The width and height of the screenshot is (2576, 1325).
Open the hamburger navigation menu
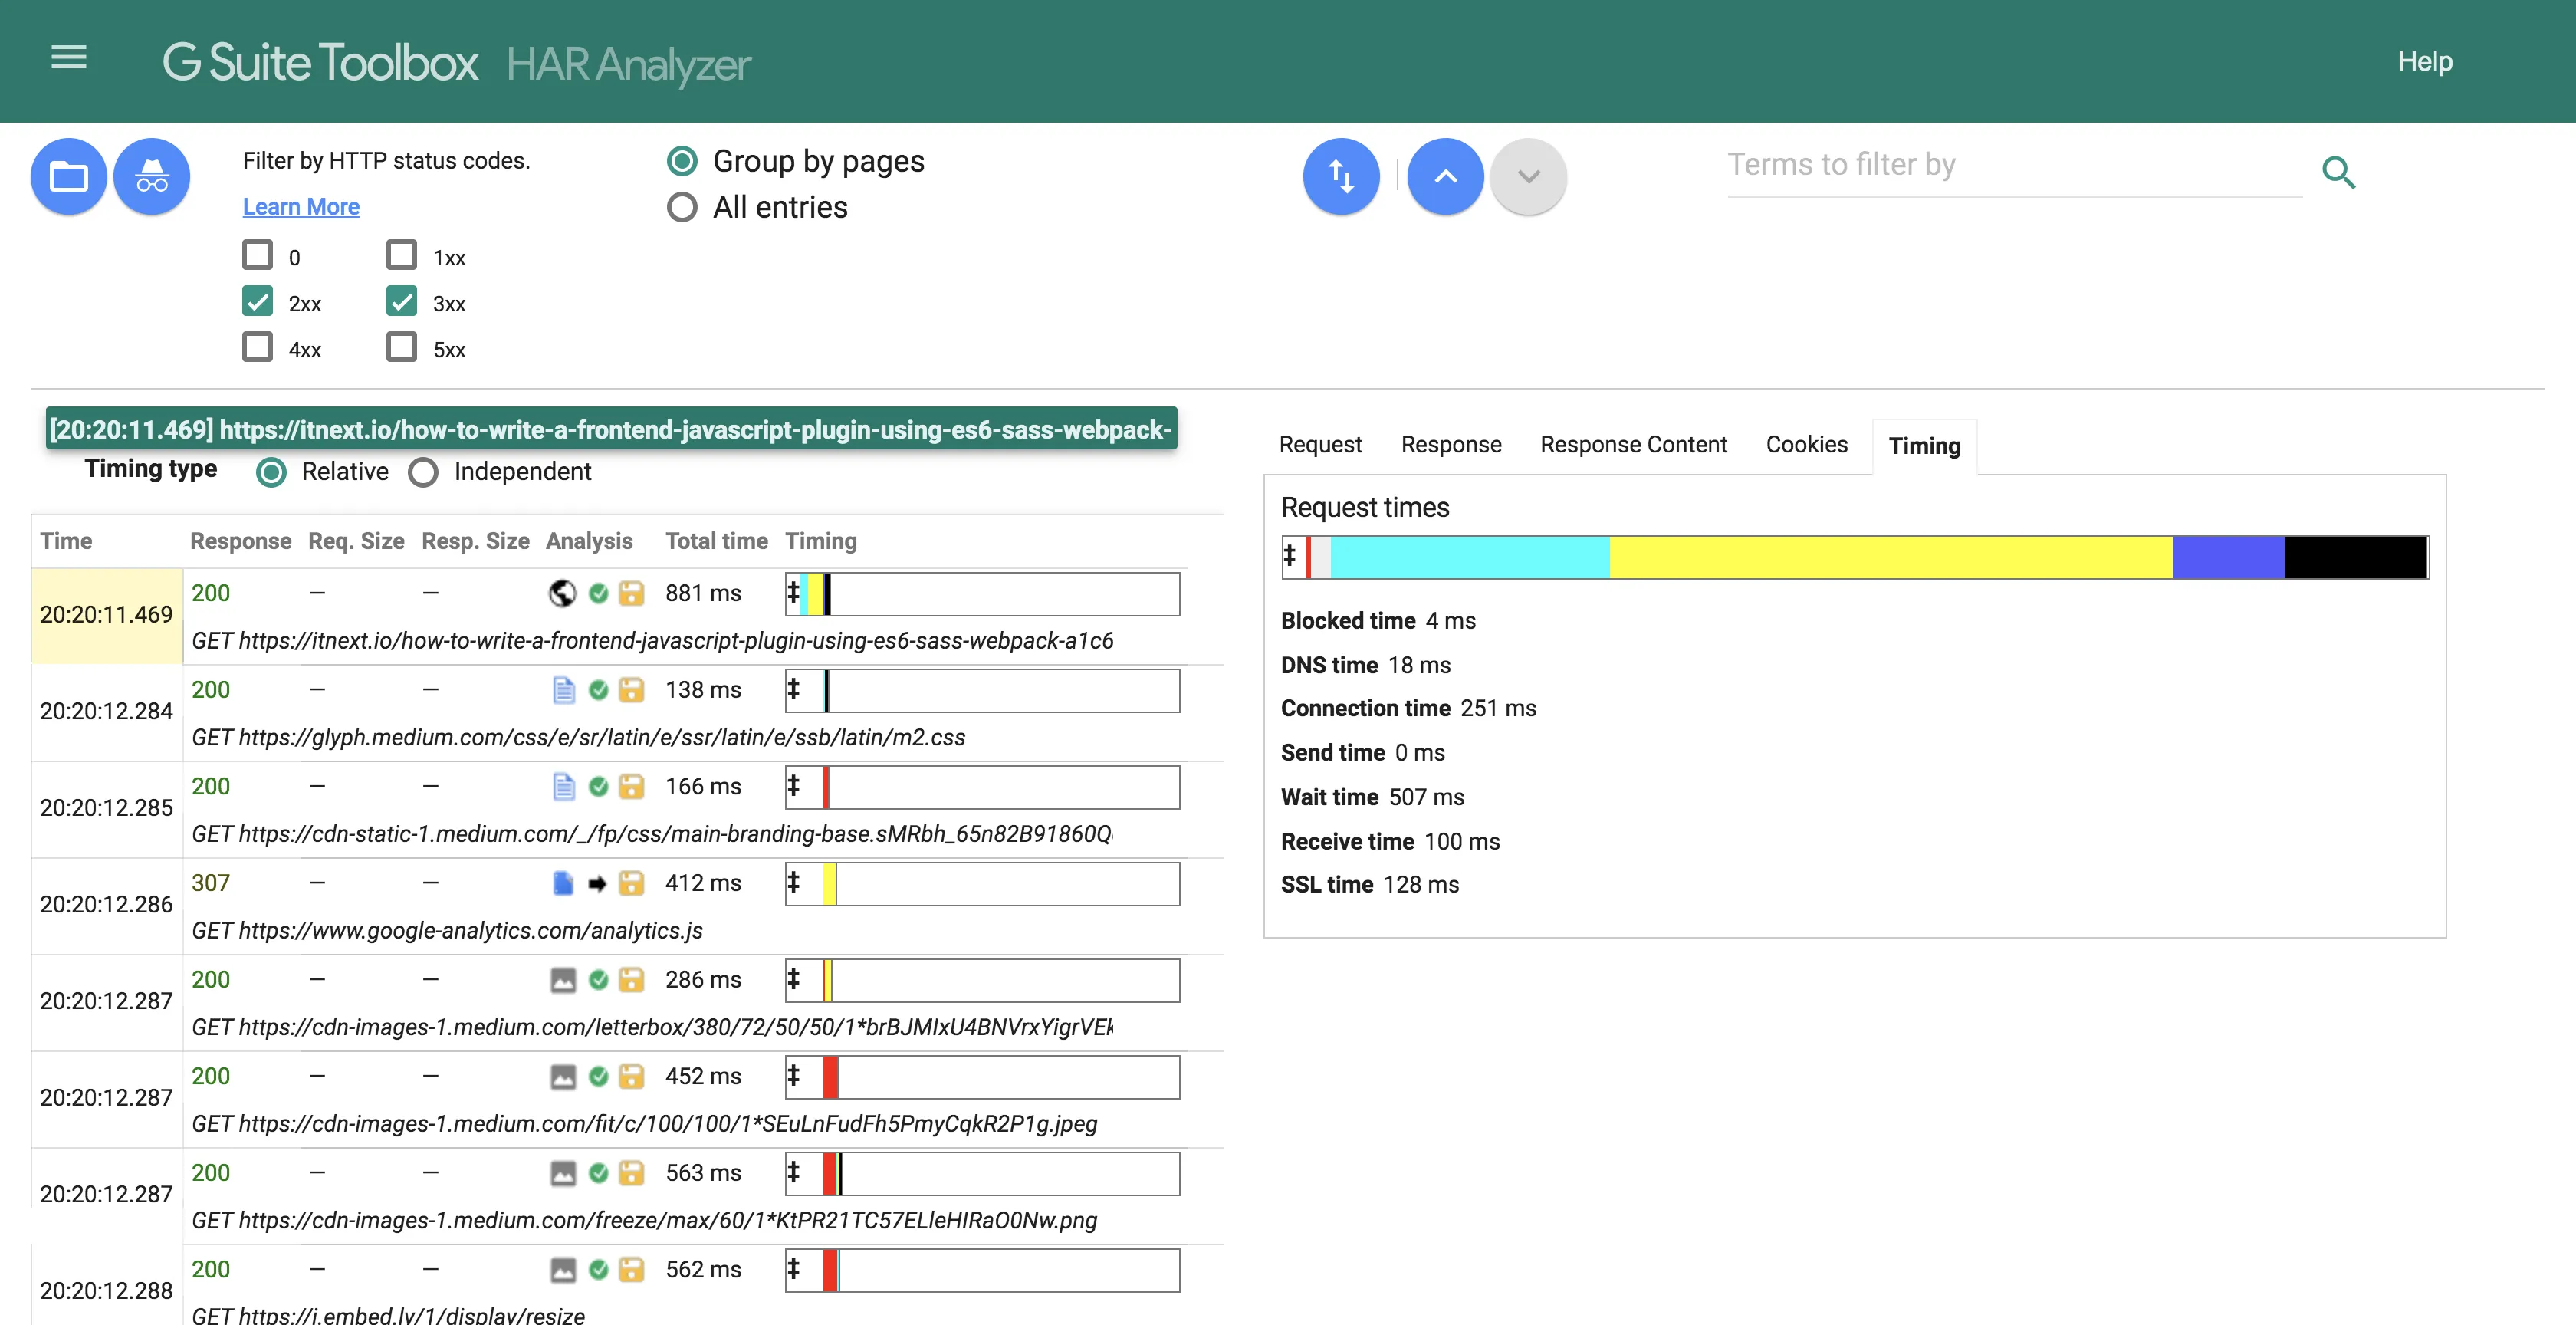69,58
